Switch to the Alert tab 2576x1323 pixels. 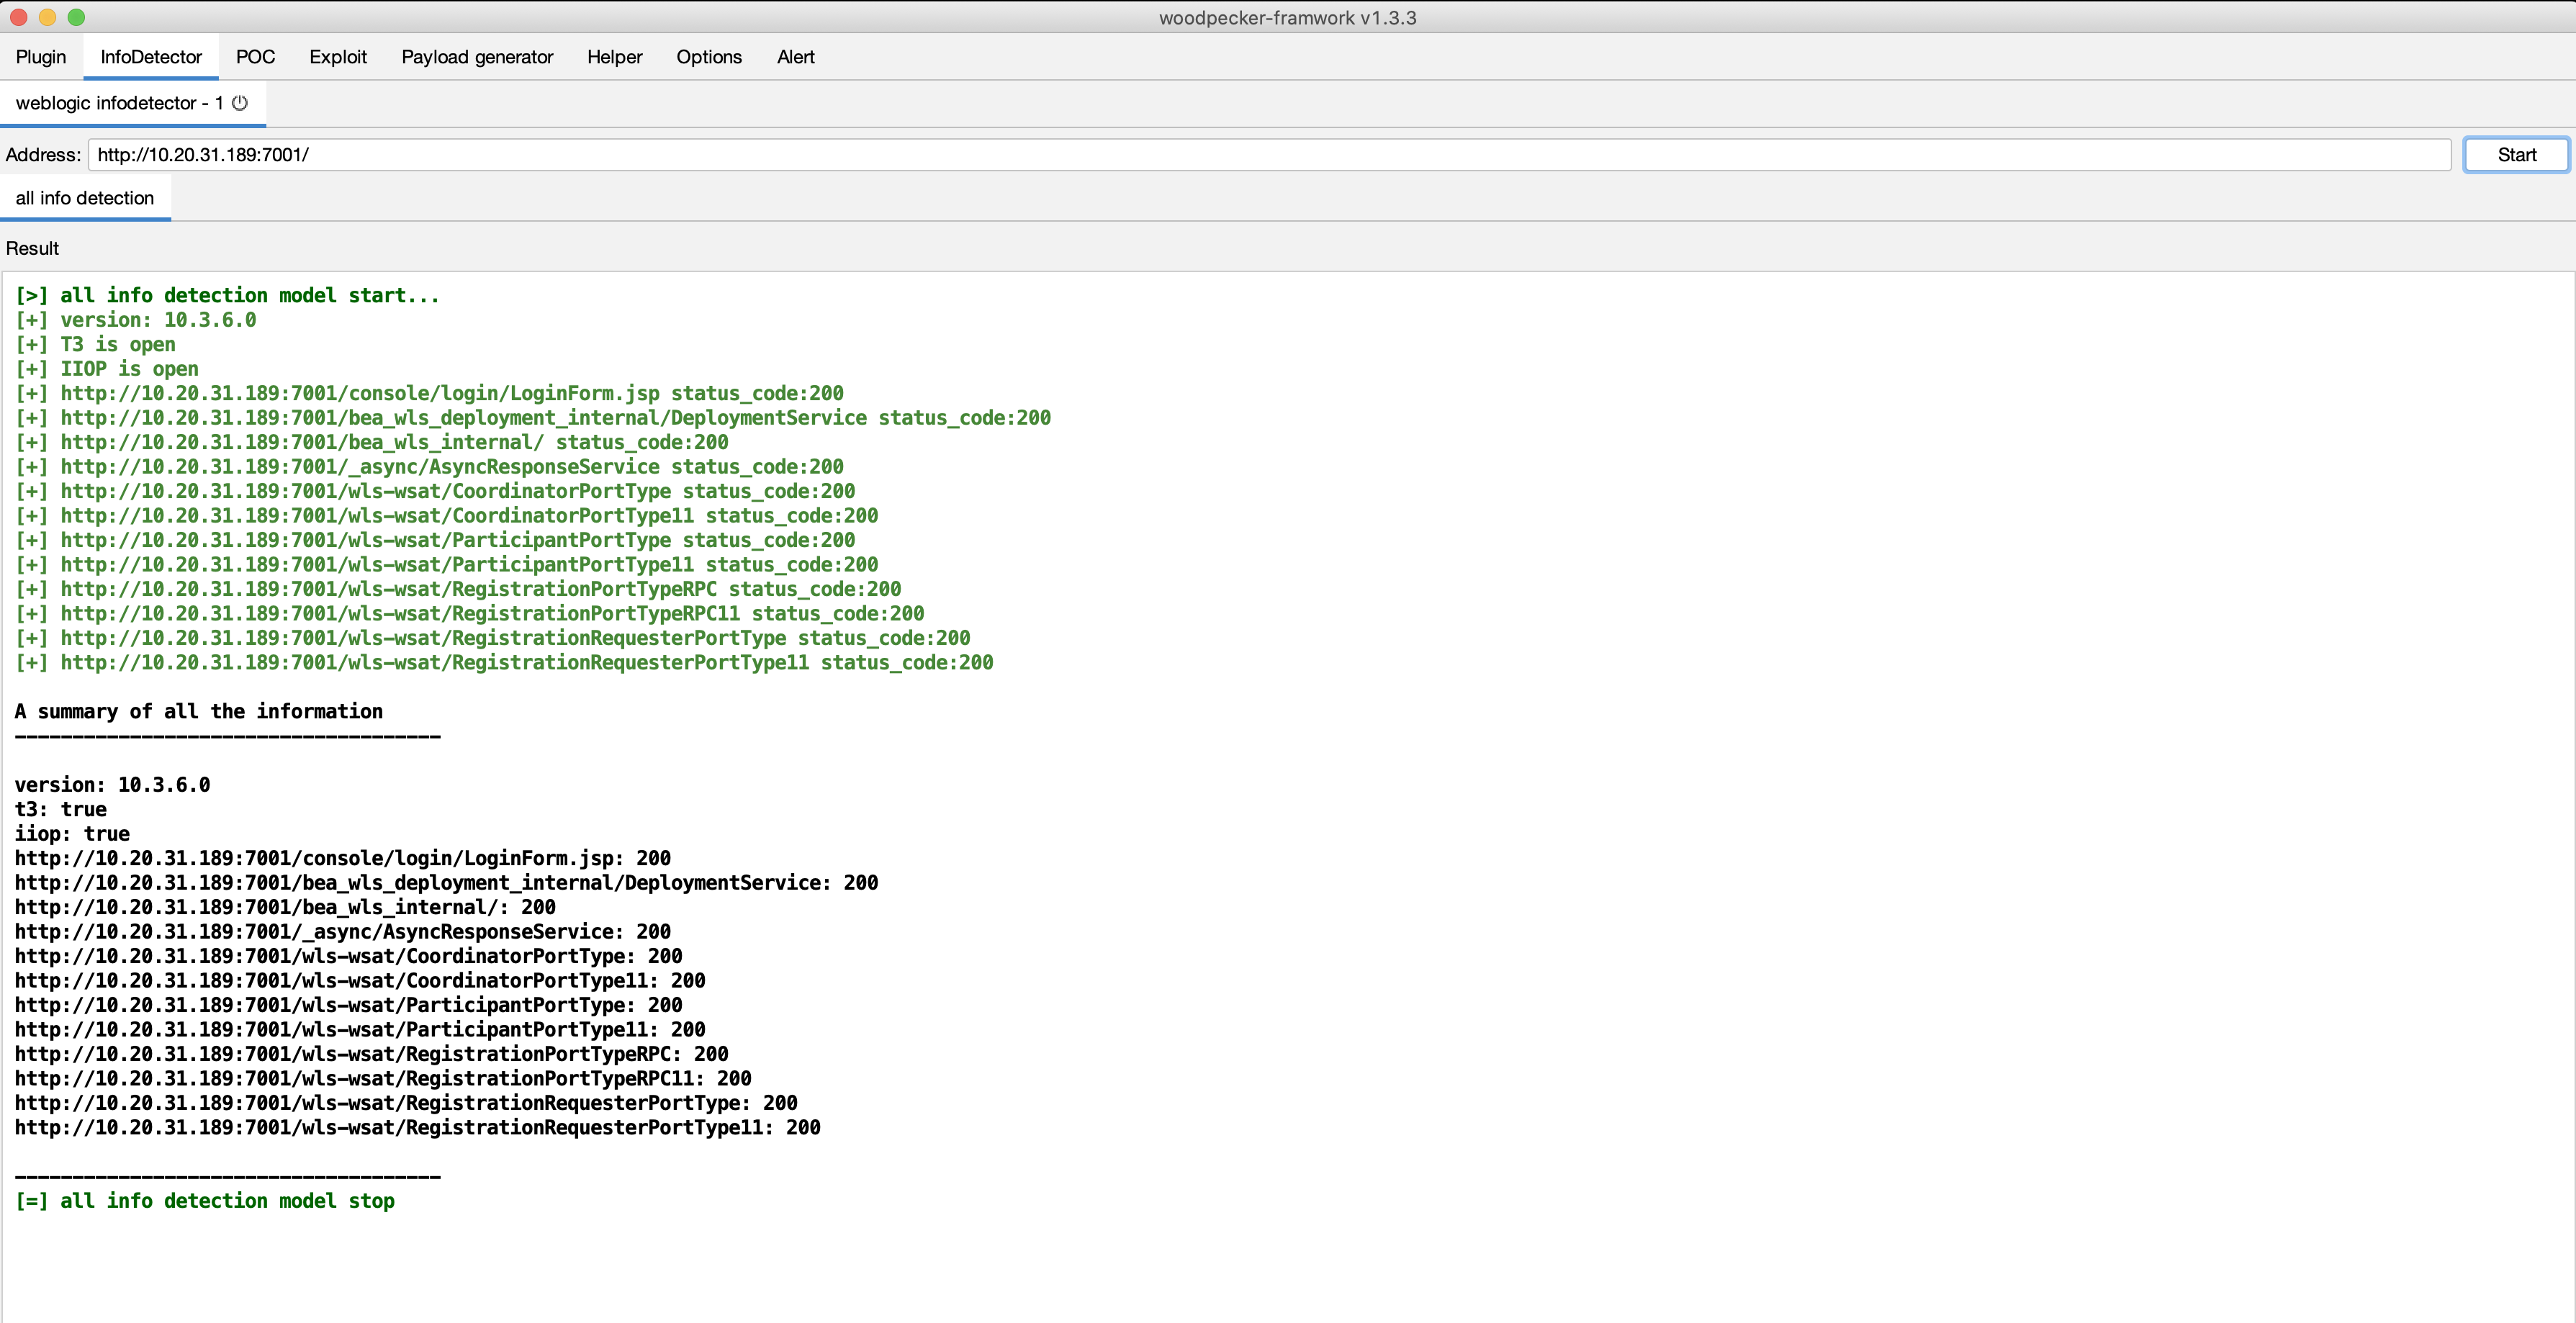point(796,57)
